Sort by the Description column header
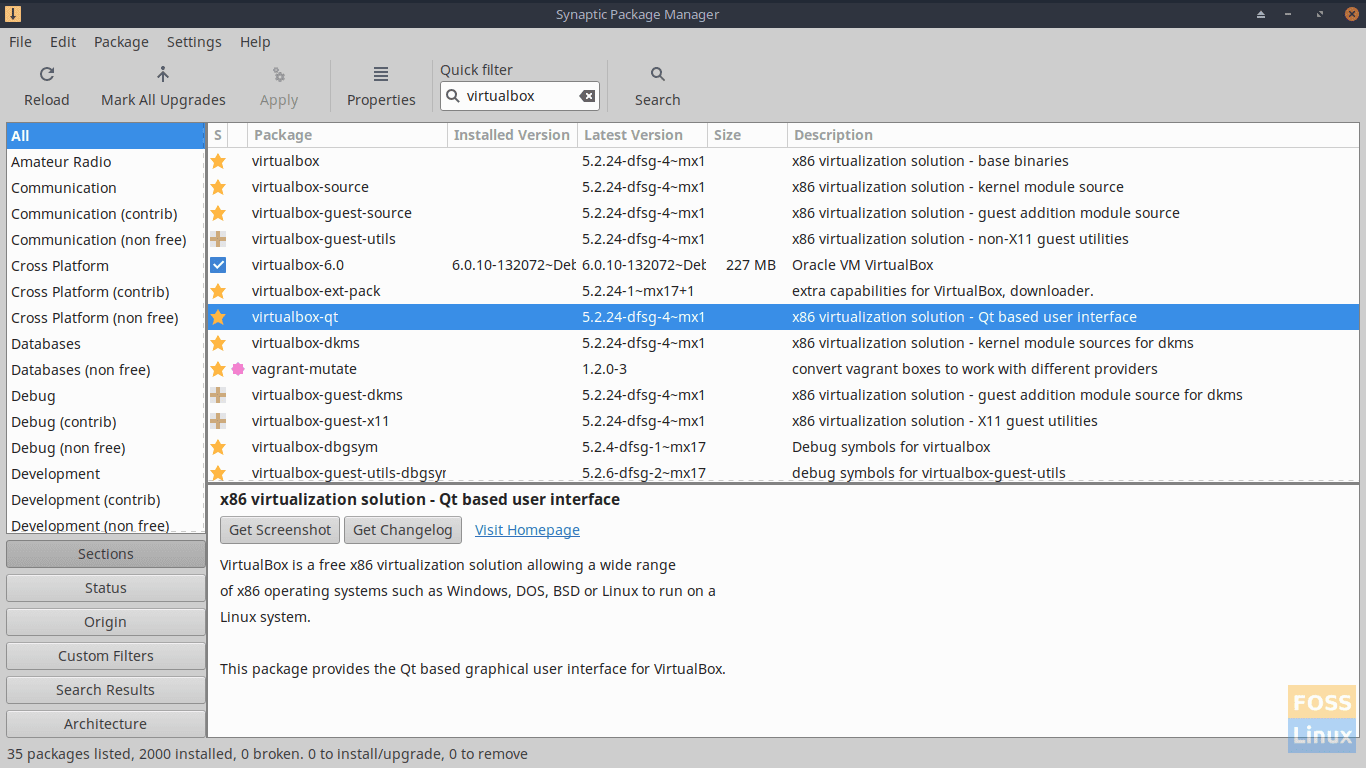 (1073, 135)
